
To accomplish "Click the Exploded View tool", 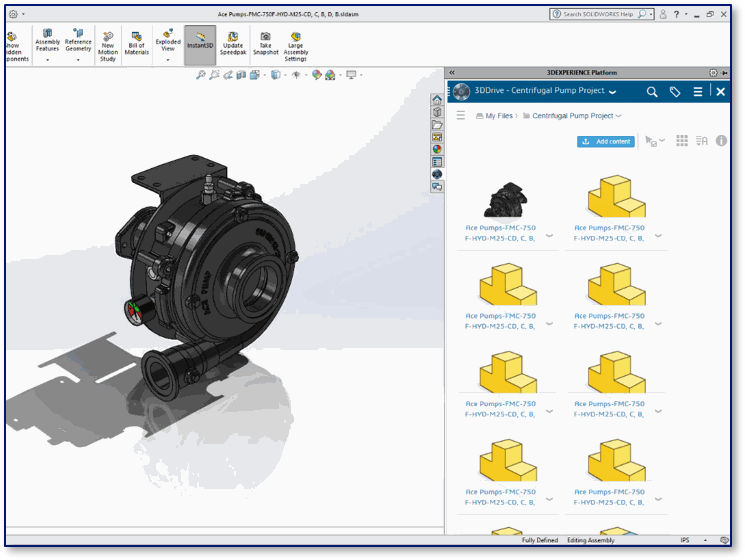I will tap(168, 41).
